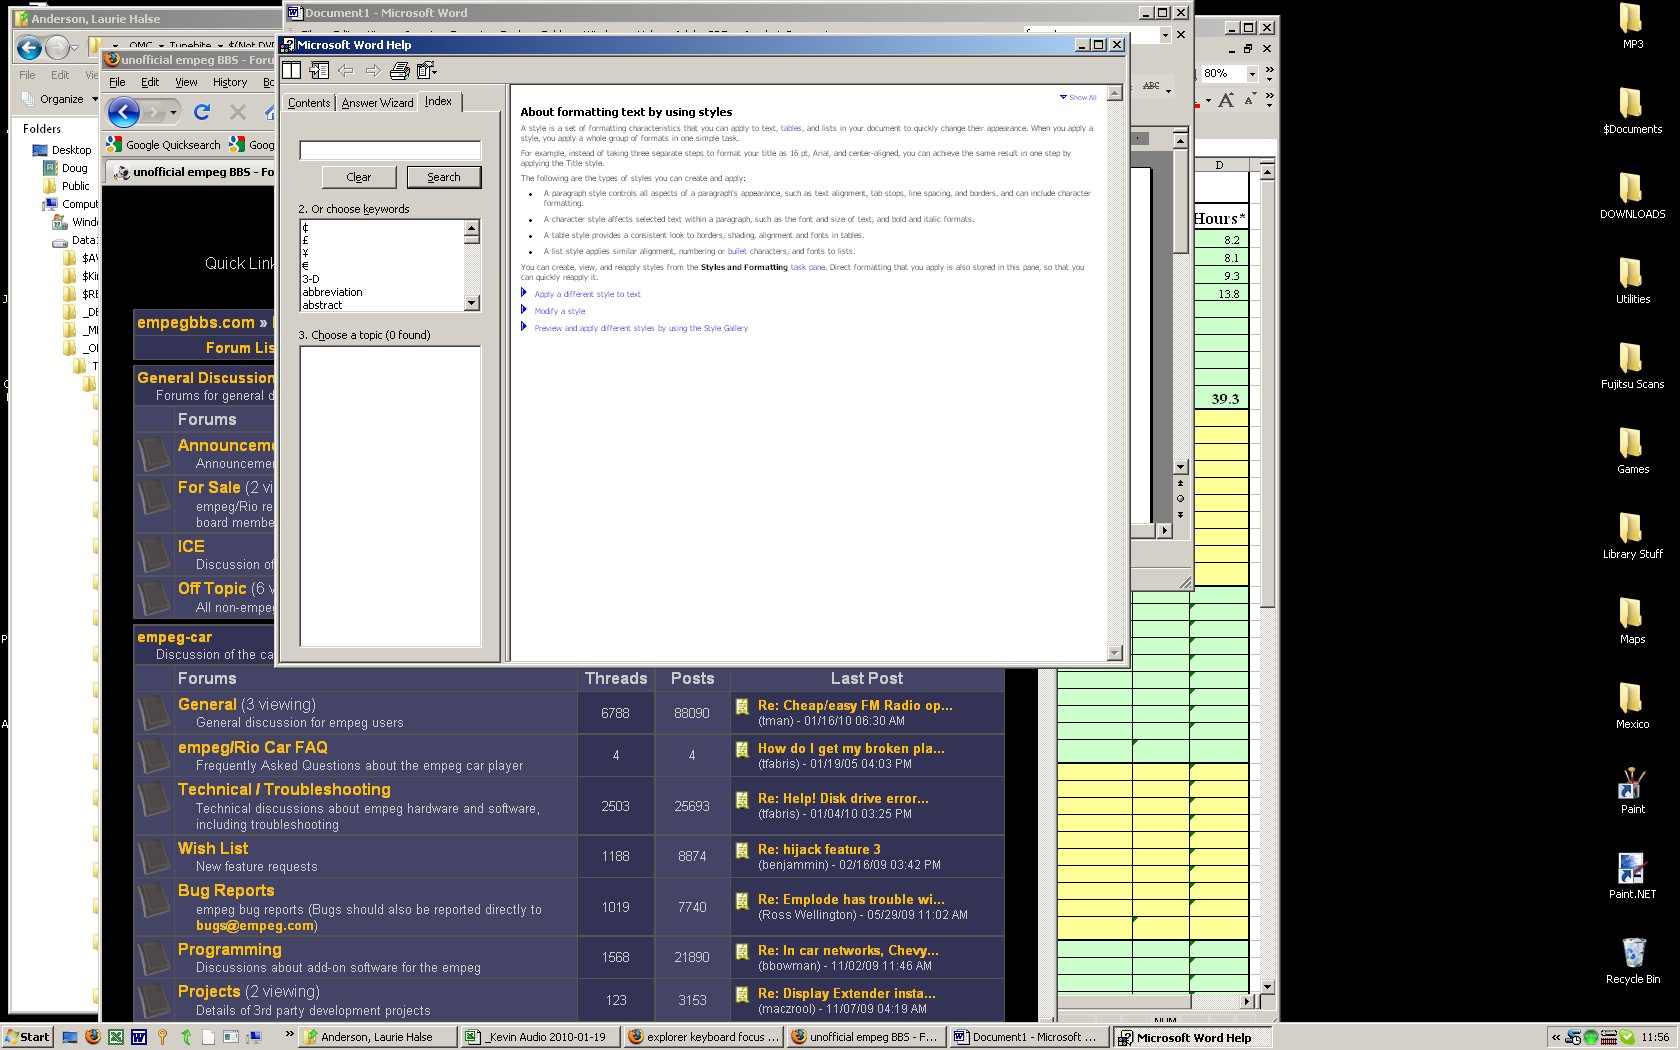1680x1050 pixels.
Task: Open the Excel zoom 80% dropdown
Action: [1252, 73]
